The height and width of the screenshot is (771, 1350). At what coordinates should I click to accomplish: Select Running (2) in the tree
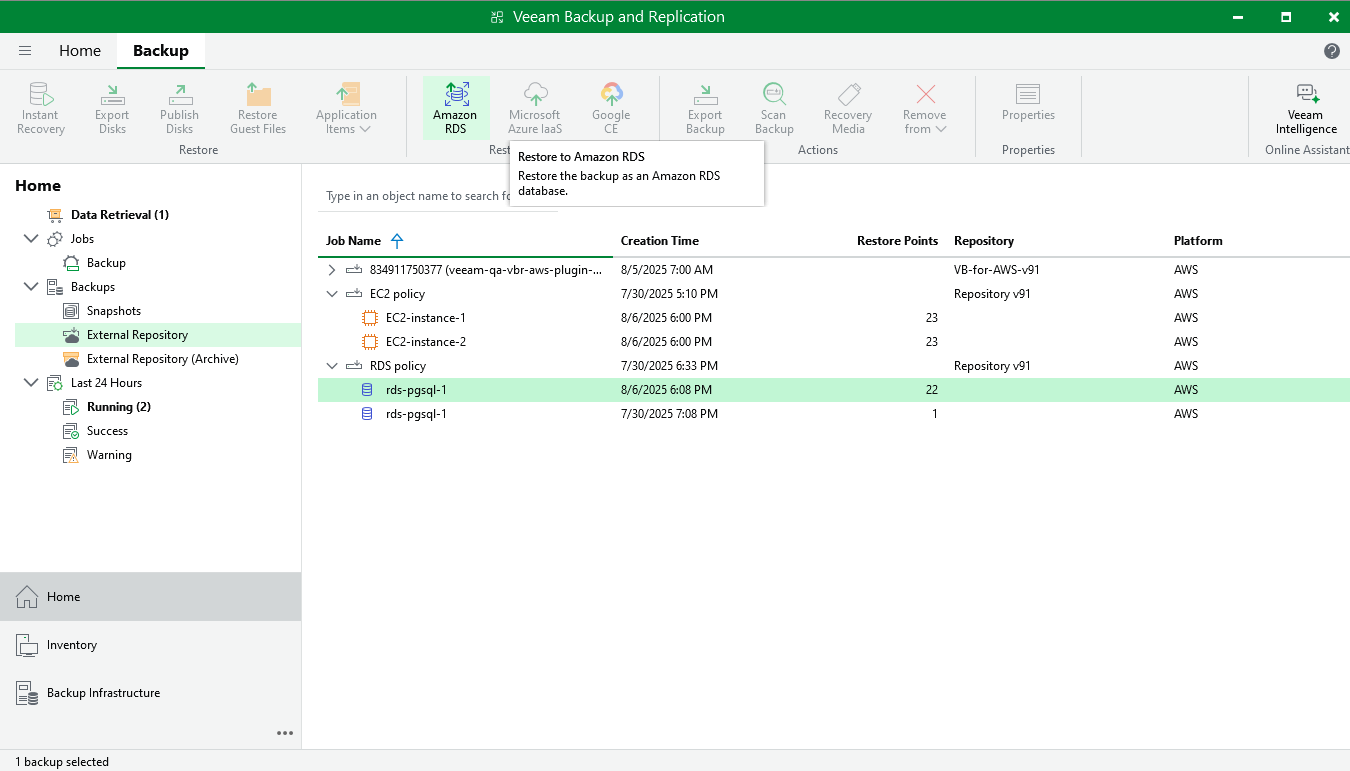point(119,407)
